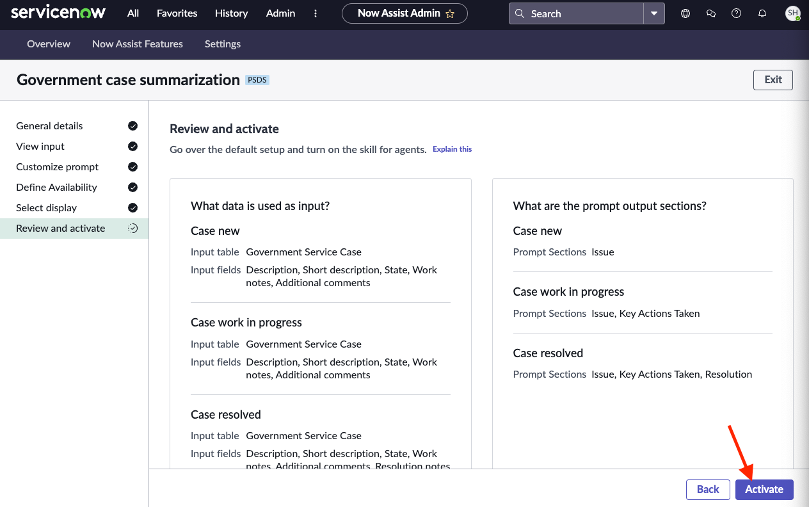The image size is (810, 508).
Task: Switch to the Overview tab
Action: (x=49, y=44)
